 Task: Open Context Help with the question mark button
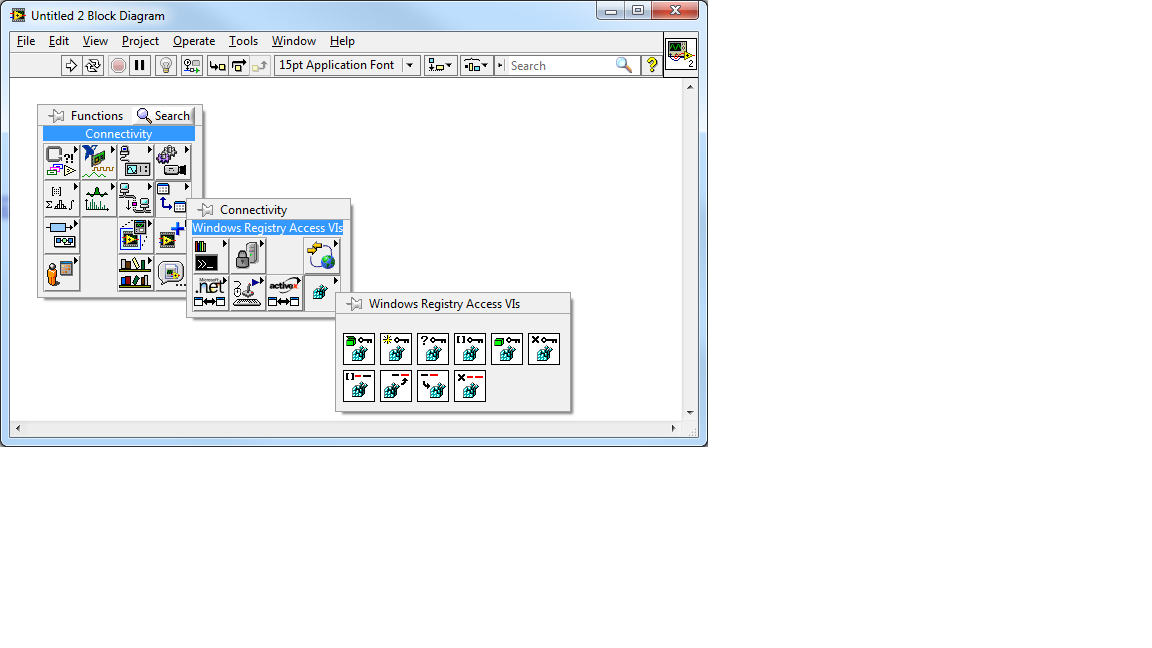pyautogui.click(x=650, y=65)
